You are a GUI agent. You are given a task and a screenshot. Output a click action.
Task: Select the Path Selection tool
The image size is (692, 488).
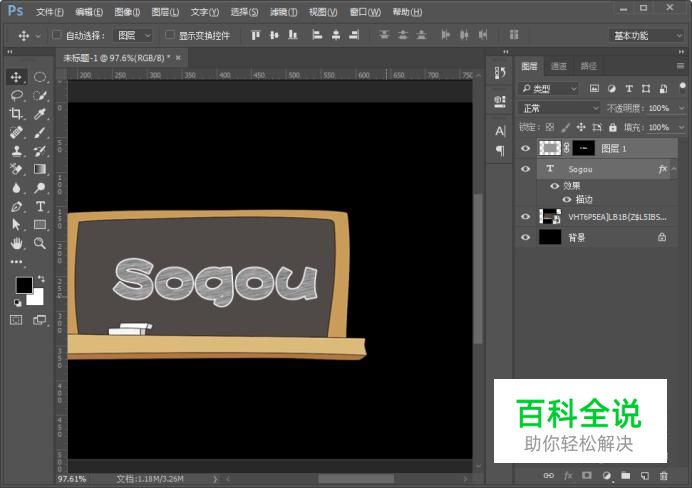(16, 225)
